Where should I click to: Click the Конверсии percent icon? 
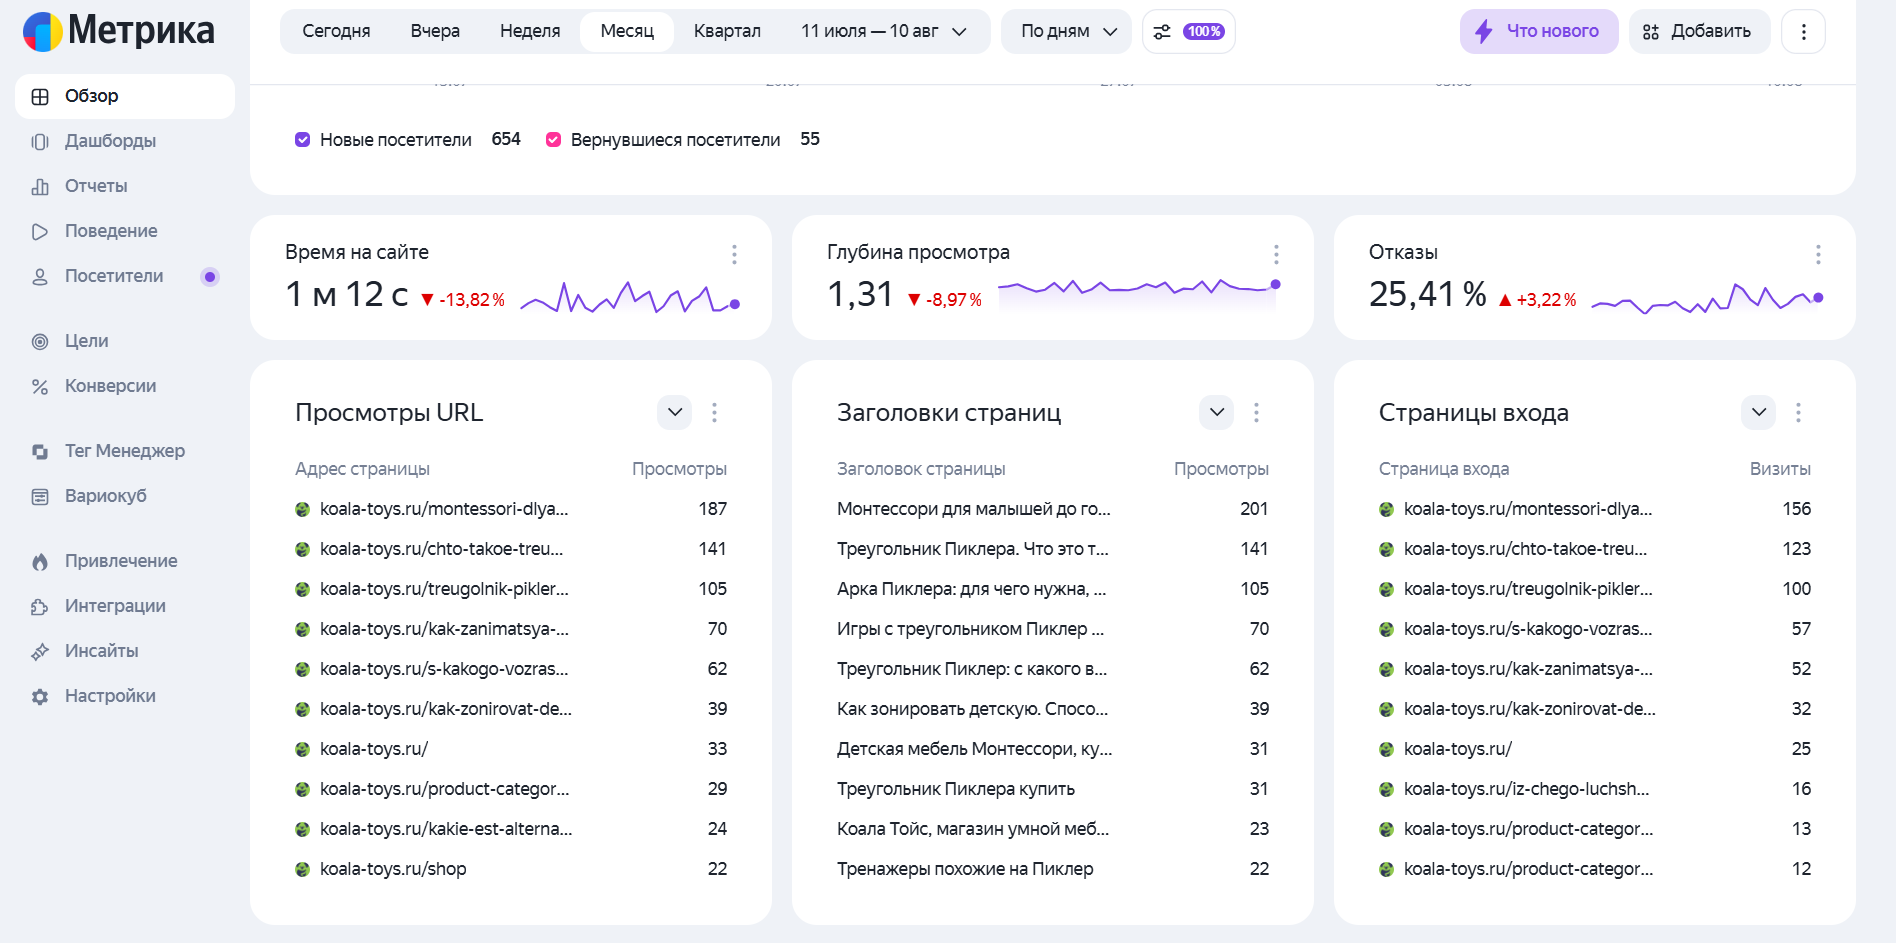40,386
